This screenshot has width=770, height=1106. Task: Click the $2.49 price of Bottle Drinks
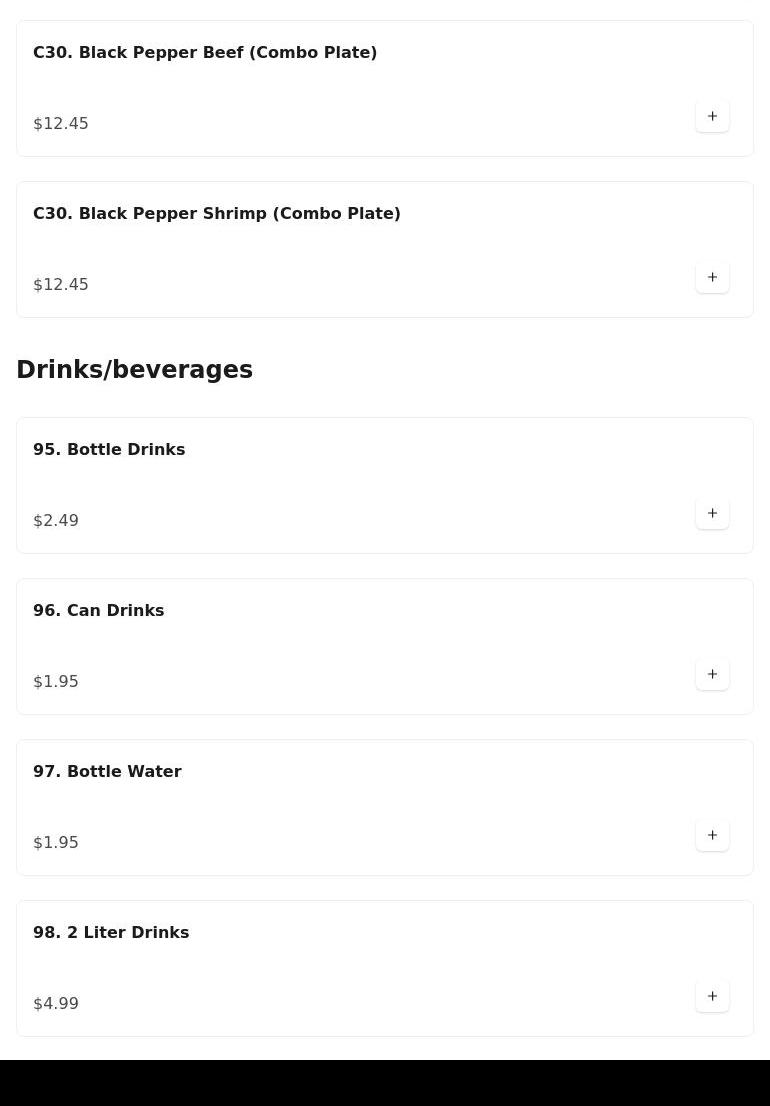[56, 521]
